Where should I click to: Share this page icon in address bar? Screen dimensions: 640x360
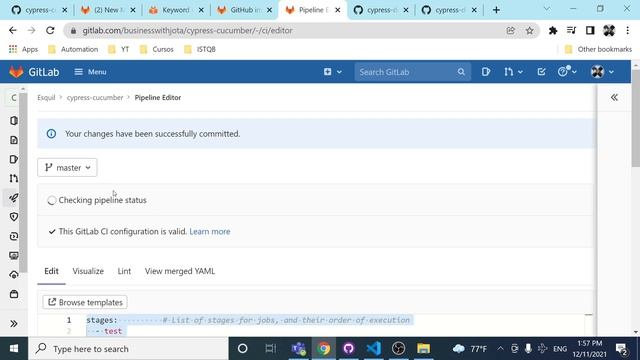point(511,31)
